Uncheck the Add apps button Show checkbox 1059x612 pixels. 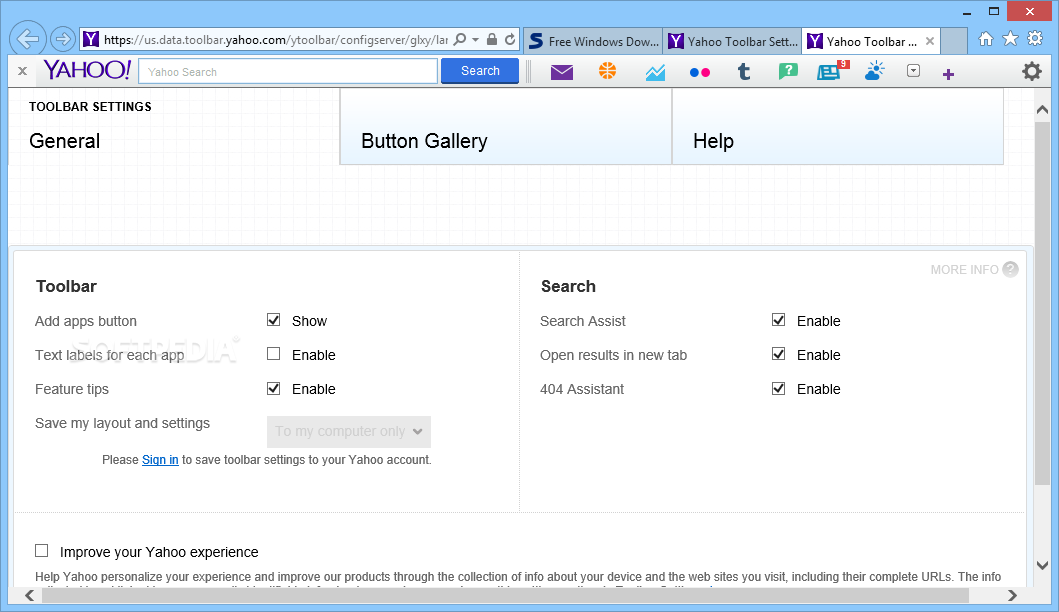click(274, 320)
